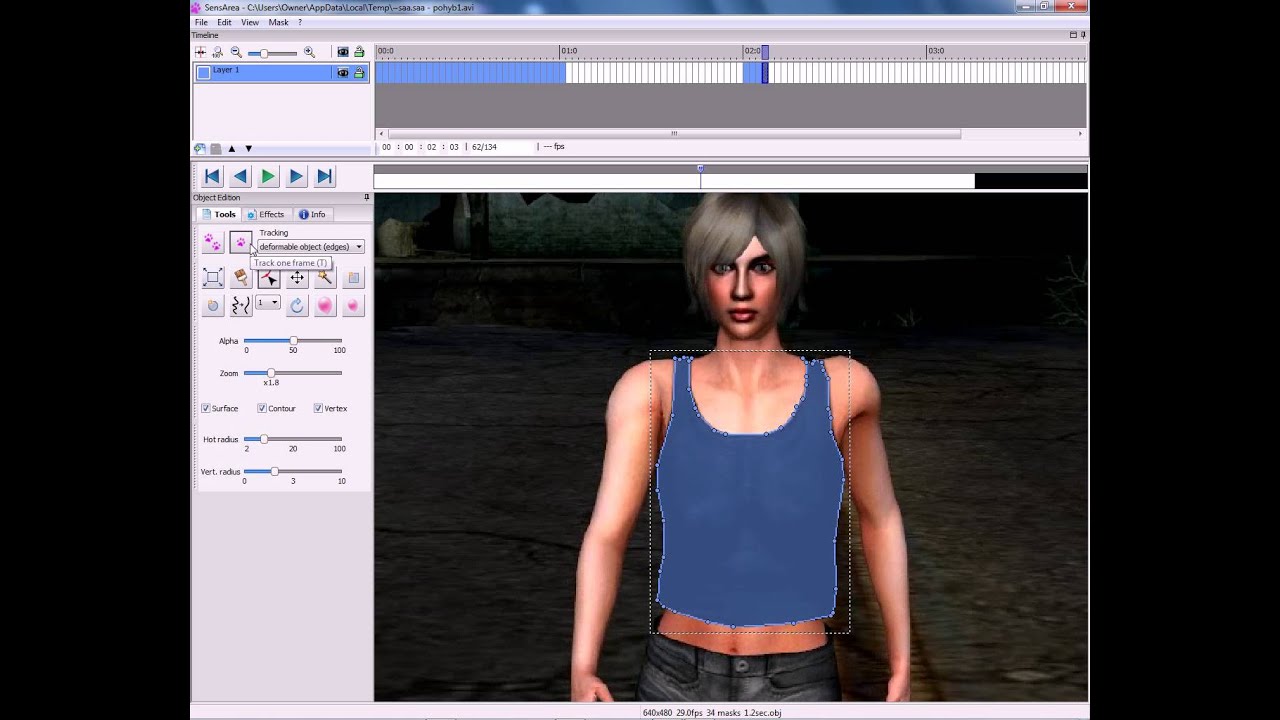1280x720 pixels.
Task: Click the double paw-print tracking button
Action: coord(212,242)
